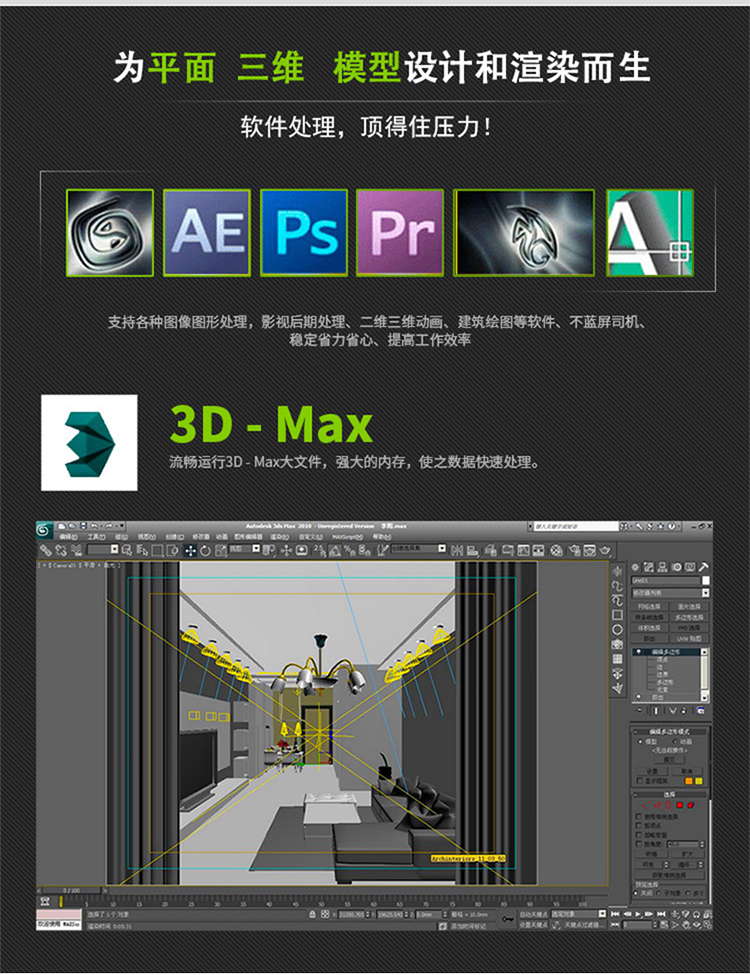This screenshot has height=975, width=750.
Task: Toggle the 显示框架 checkbox
Action: (x=640, y=781)
